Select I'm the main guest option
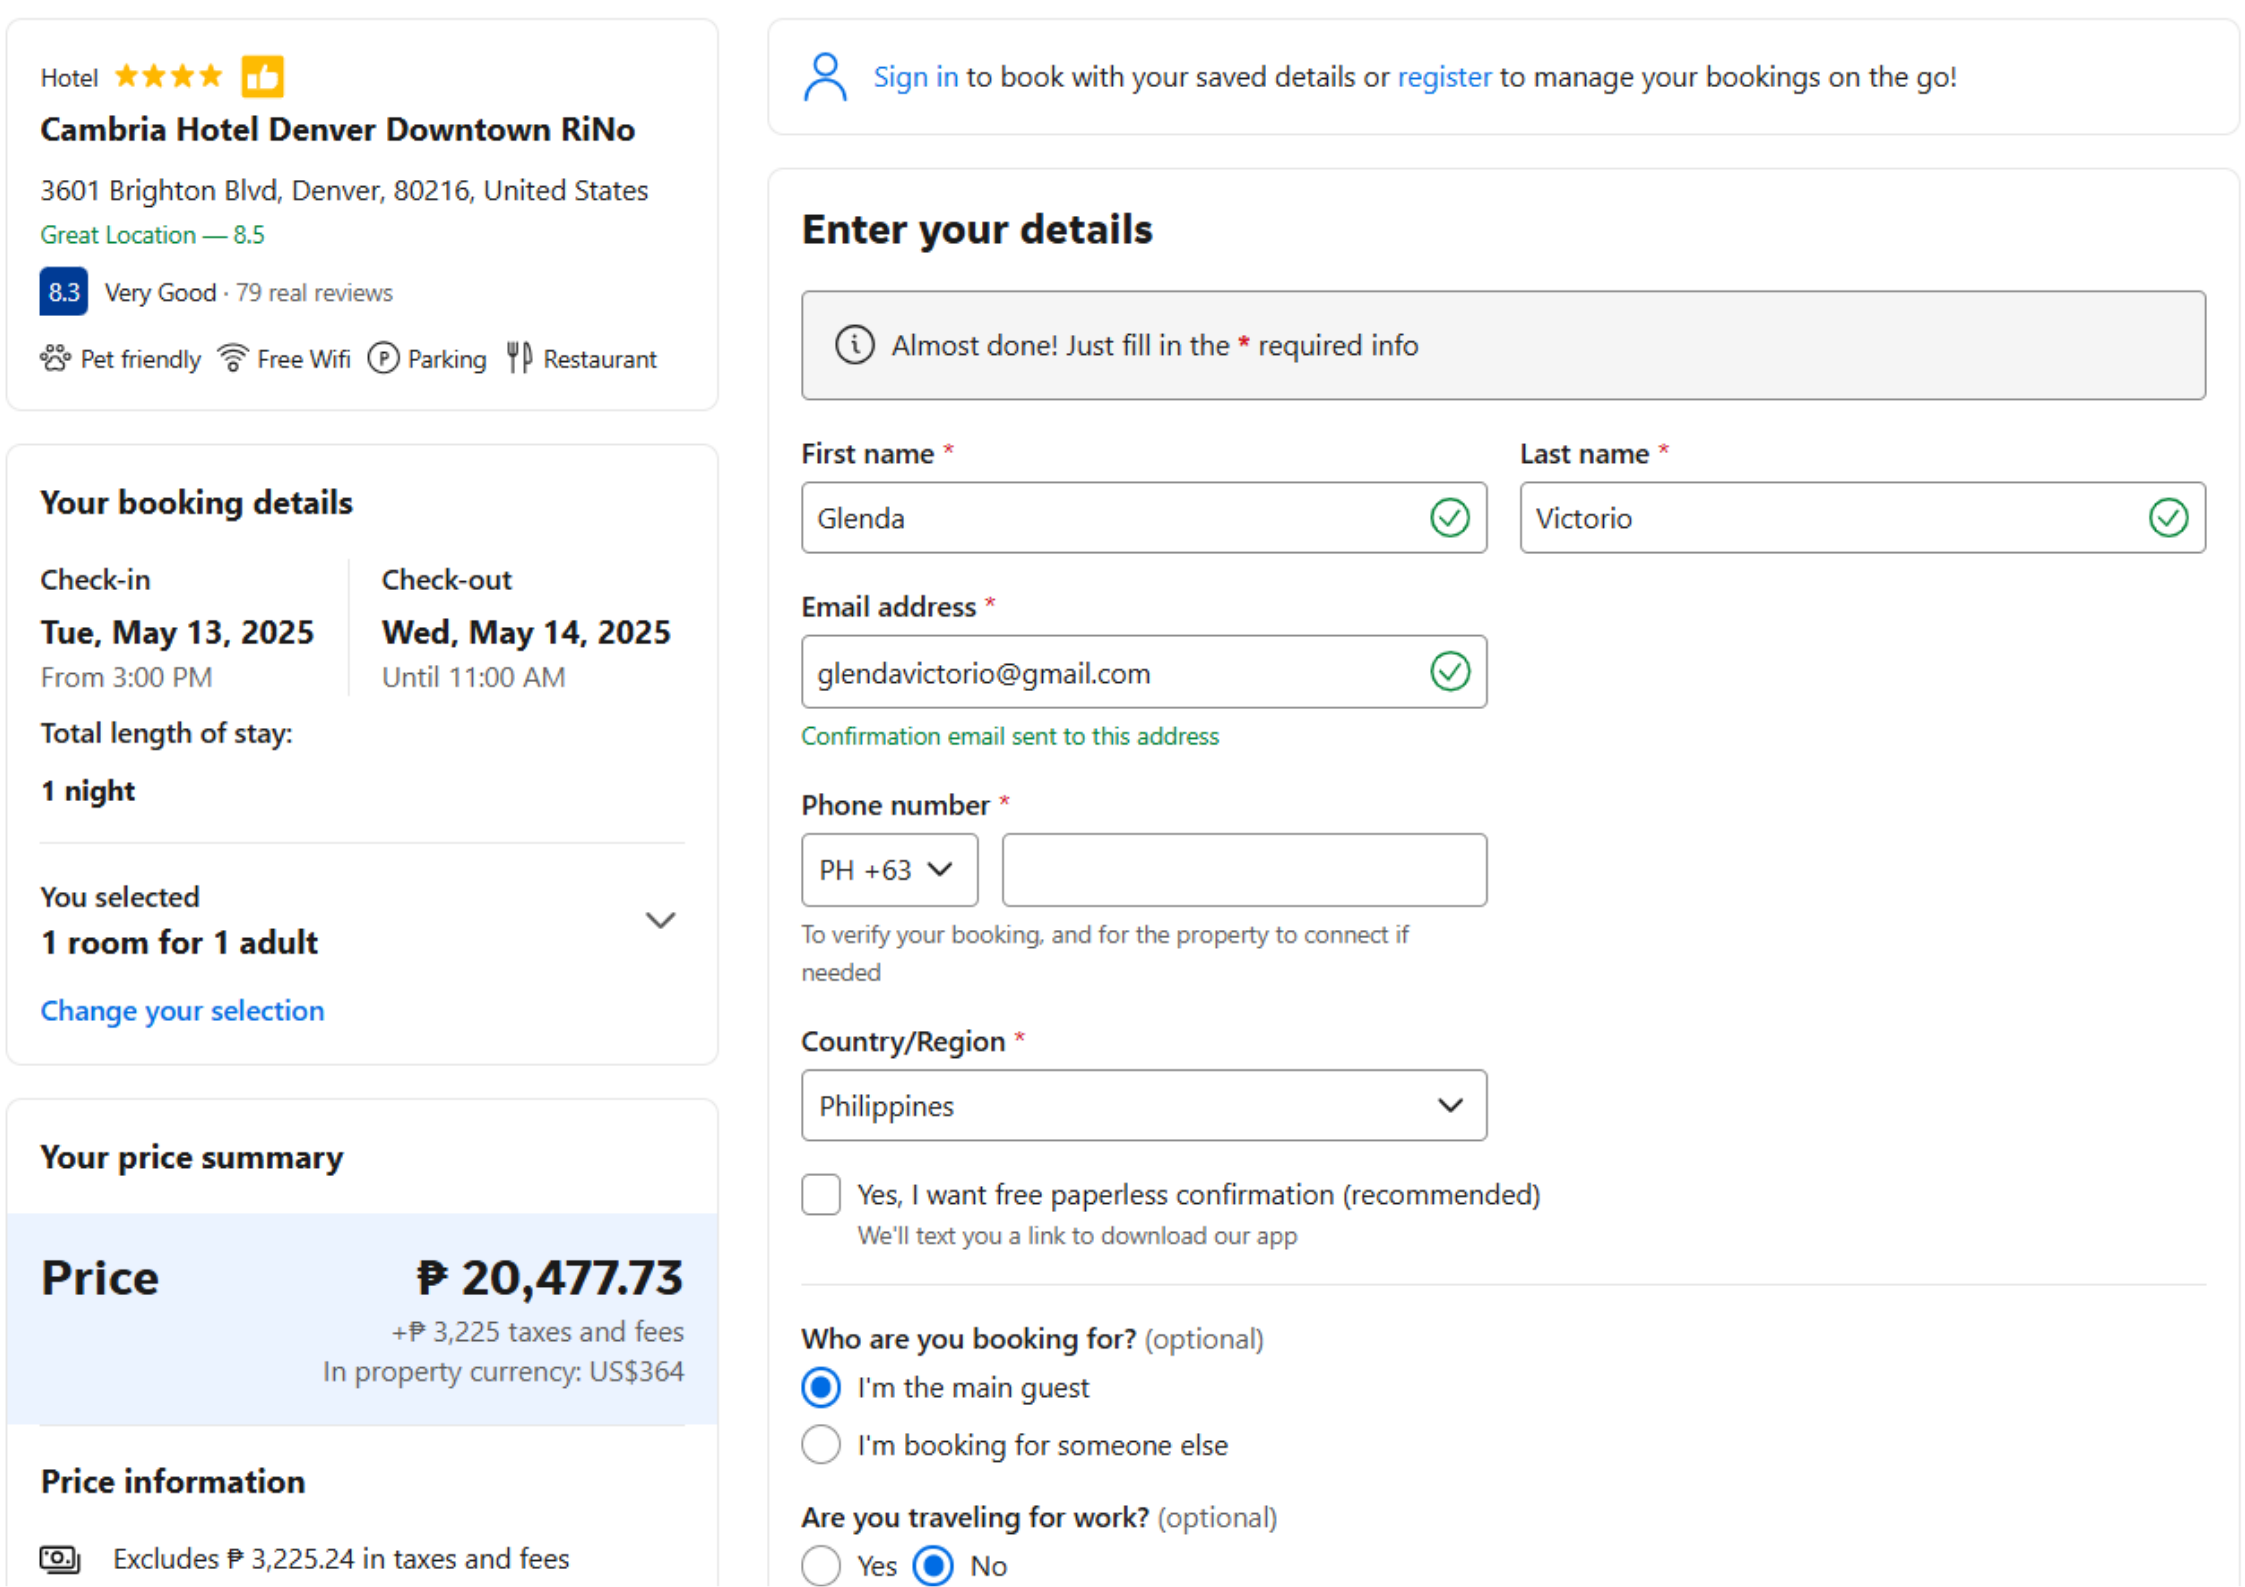This screenshot has width=2245, height=1587. pos(820,1387)
